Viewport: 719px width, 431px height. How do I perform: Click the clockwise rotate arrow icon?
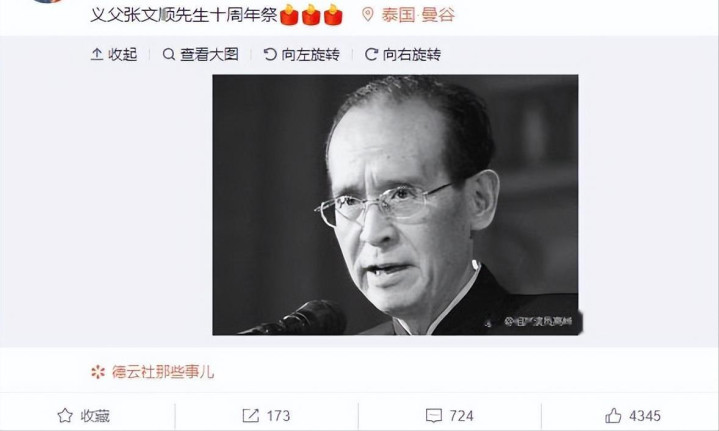coord(371,55)
